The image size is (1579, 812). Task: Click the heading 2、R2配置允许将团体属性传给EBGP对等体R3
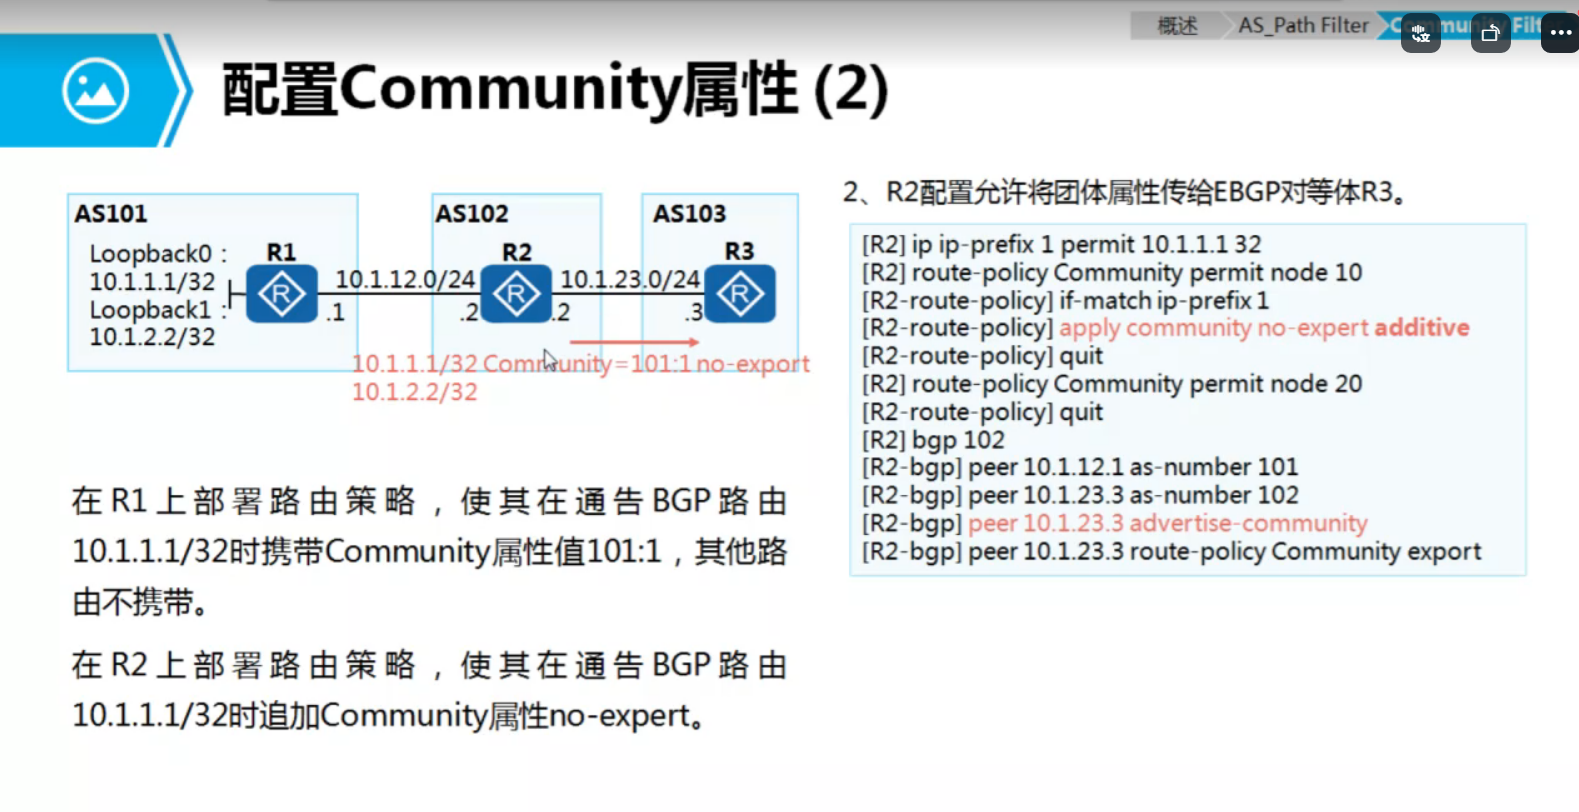coord(1125,192)
